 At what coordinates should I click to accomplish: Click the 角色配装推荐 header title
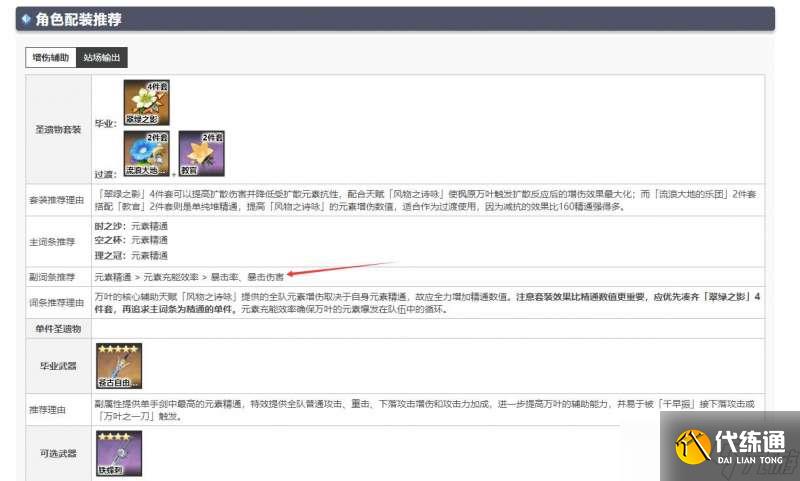(x=78, y=19)
